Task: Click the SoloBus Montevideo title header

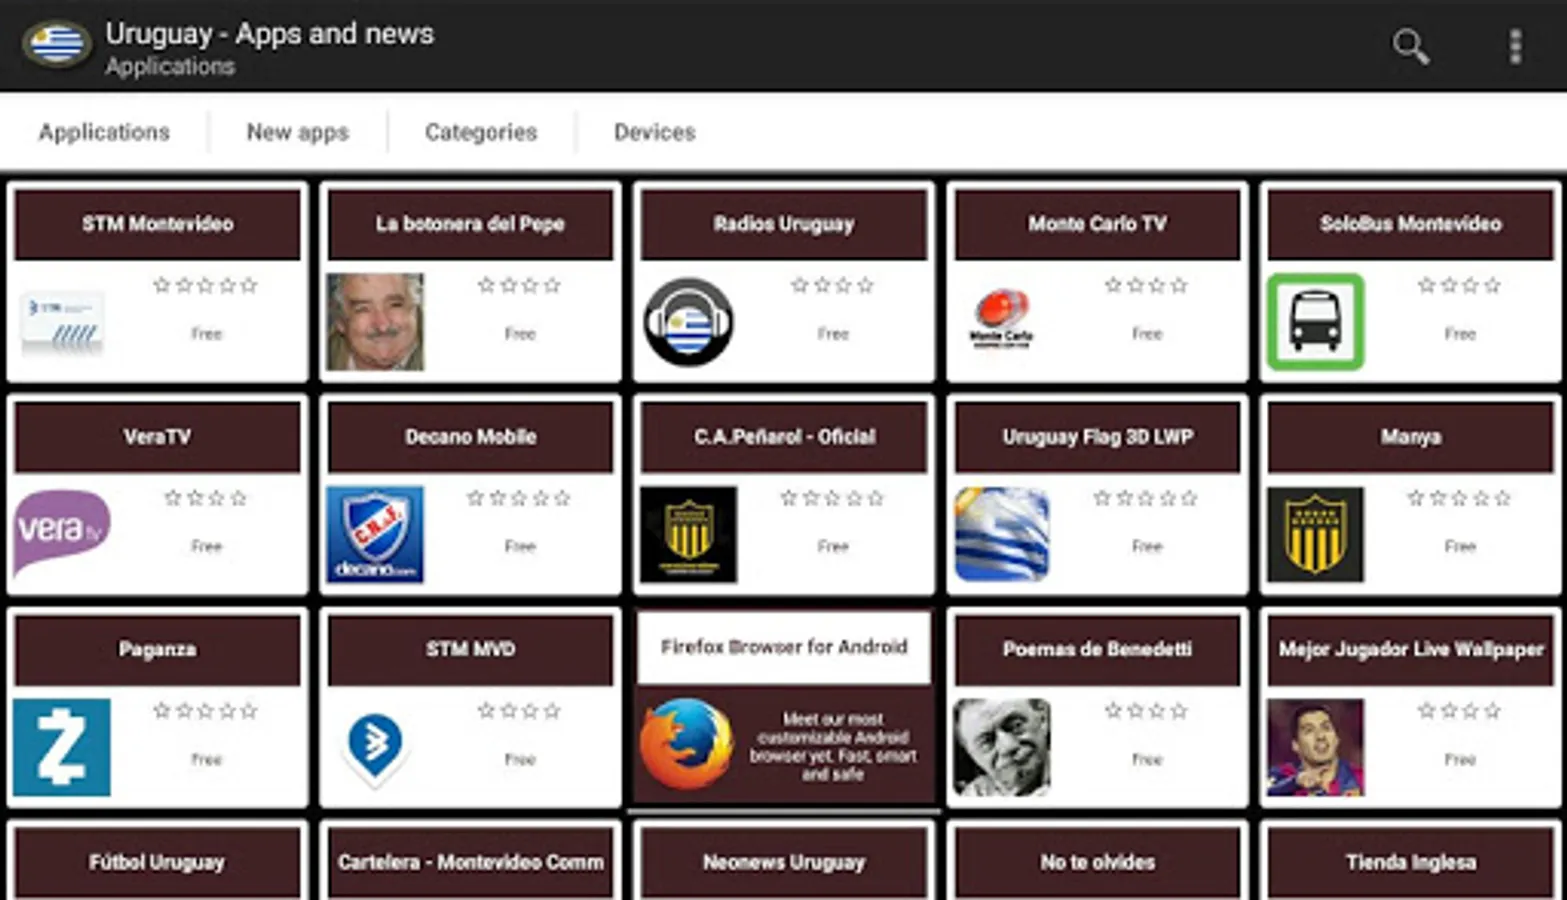Action: tap(1410, 224)
